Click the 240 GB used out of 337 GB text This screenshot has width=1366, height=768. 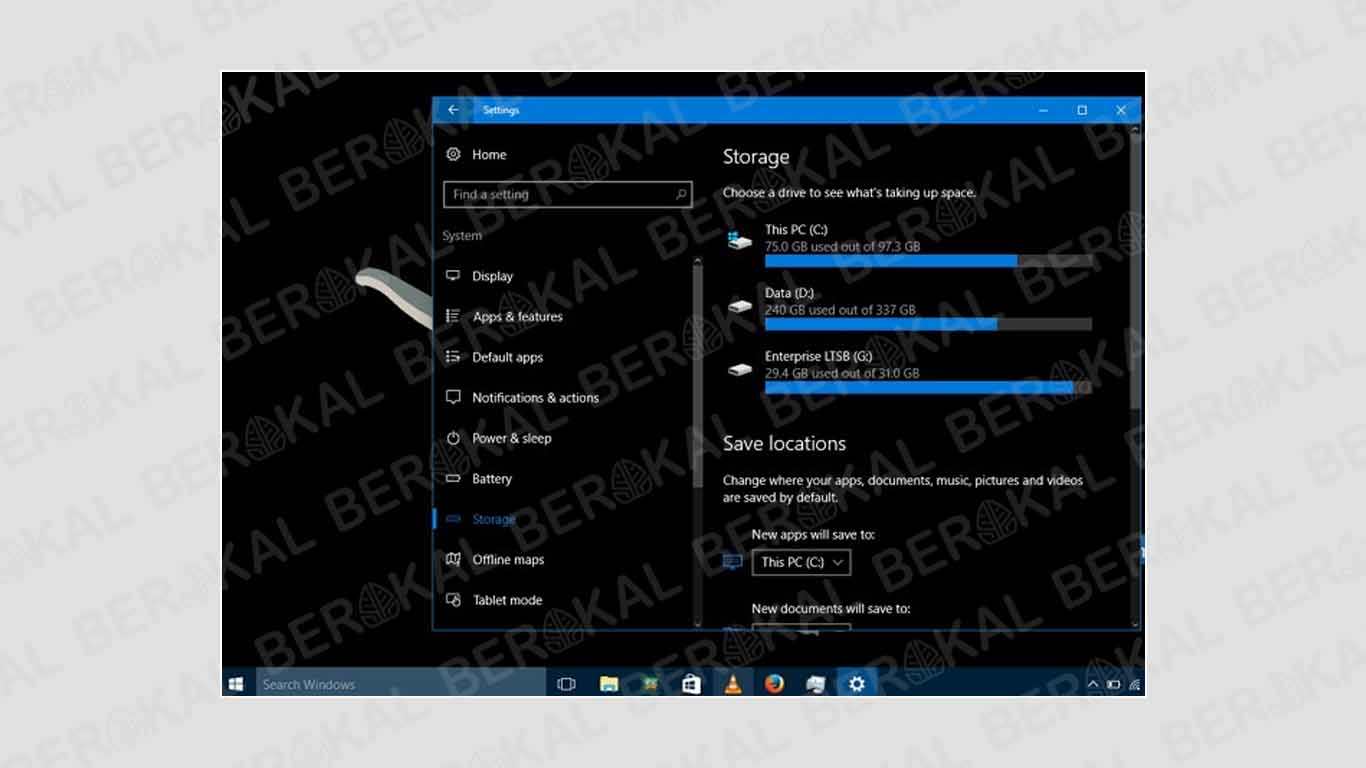tap(840, 310)
